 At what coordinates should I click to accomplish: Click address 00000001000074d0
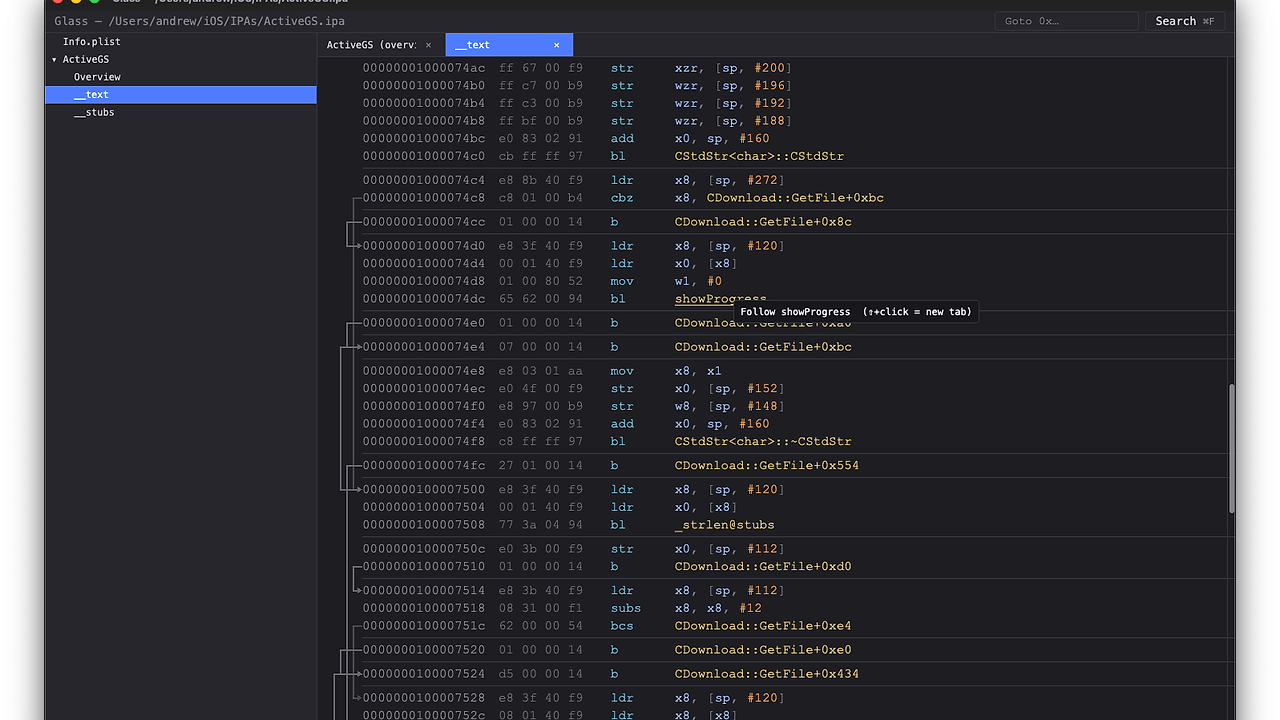[x=423, y=246]
